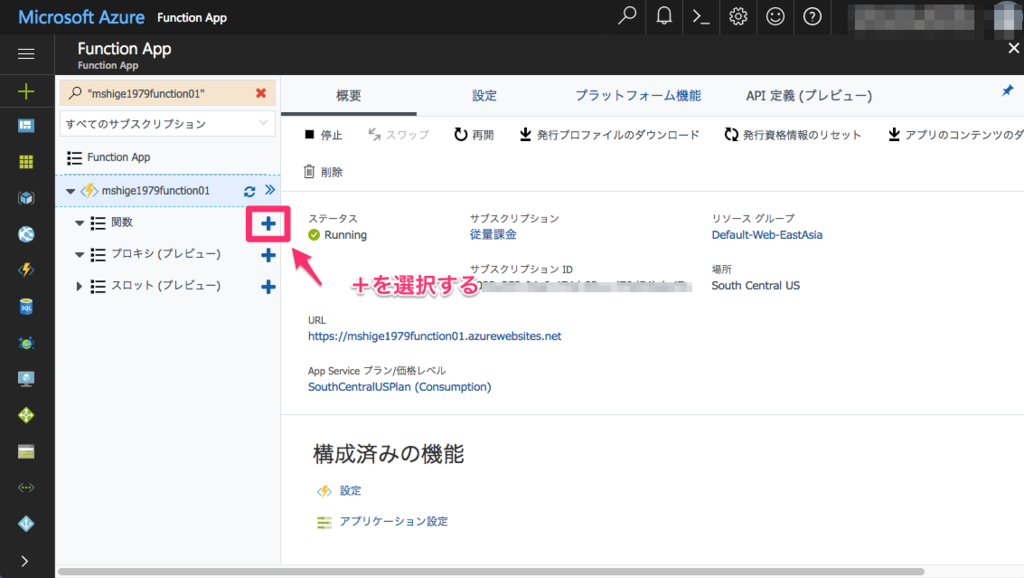
Task: Open the hamburger menu icon
Action: tap(27, 54)
